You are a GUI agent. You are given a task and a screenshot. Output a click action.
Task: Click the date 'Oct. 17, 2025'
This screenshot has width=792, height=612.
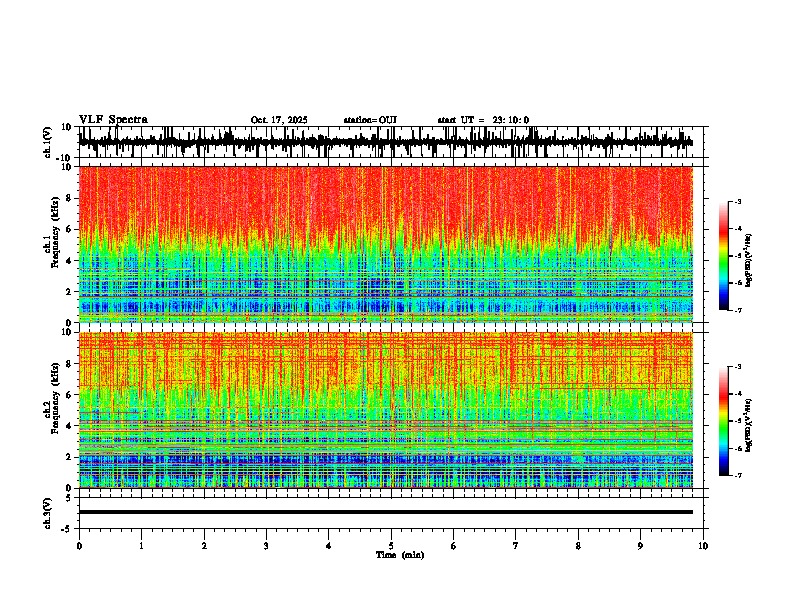pyautogui.click(x=279, y=120)
